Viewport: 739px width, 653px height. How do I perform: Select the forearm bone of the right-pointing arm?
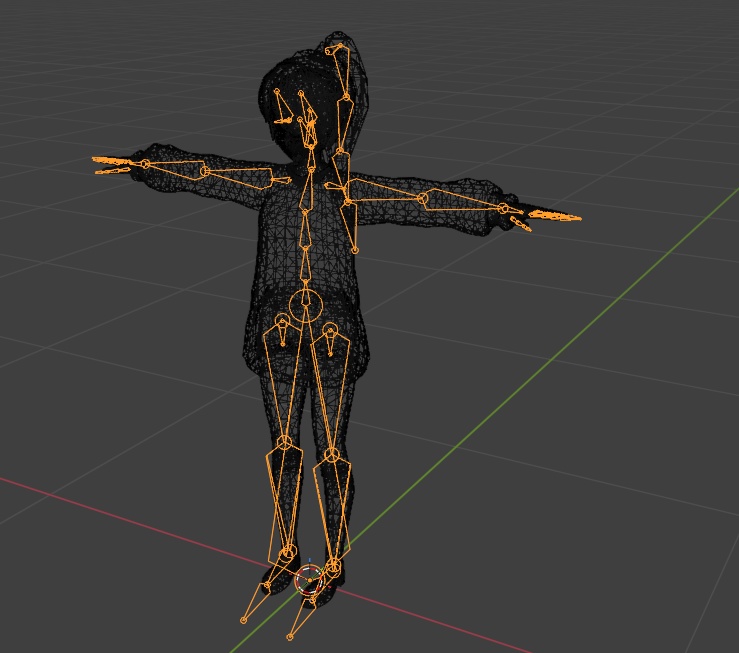click(464, 201)
